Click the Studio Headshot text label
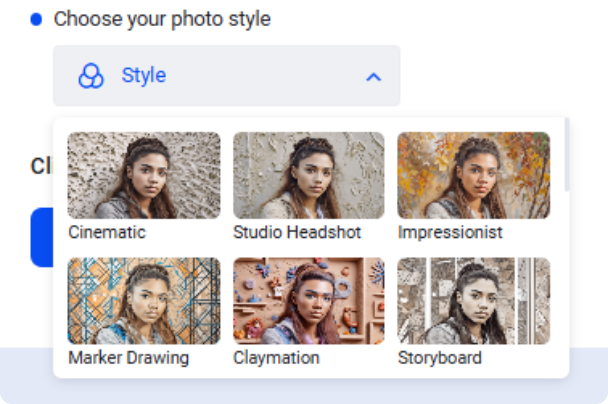The width and height of the screenshot is (608, 404). pyautogui.click(x=297, y=232)
